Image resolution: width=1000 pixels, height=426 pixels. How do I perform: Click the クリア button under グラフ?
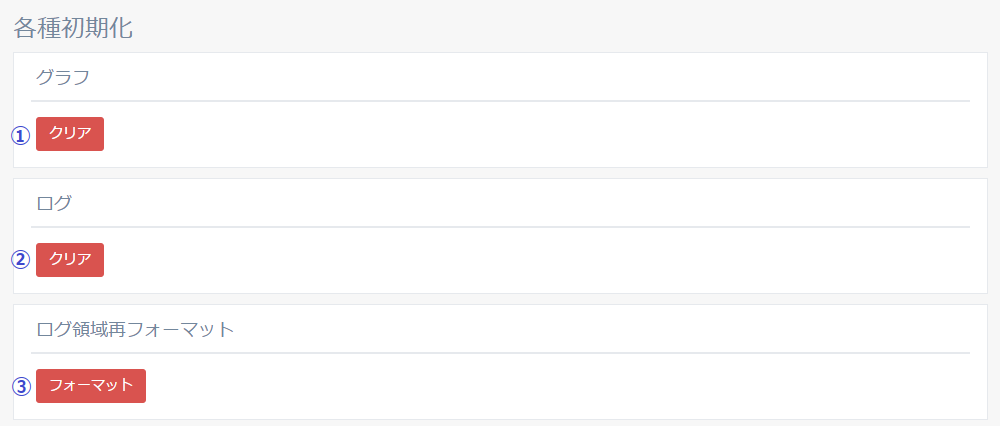70,134
